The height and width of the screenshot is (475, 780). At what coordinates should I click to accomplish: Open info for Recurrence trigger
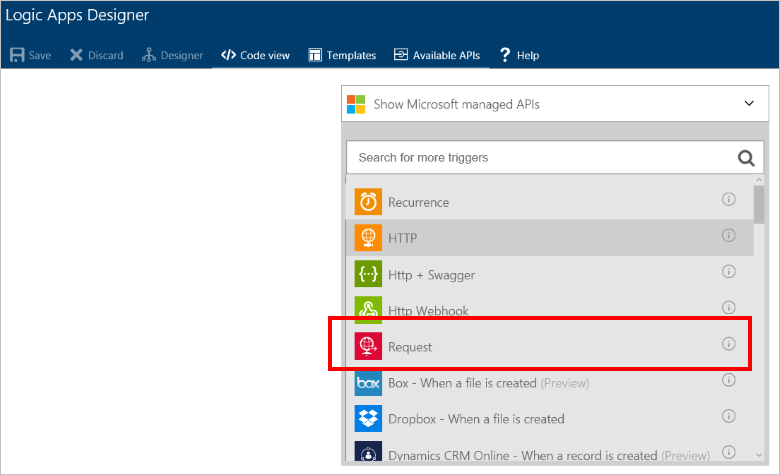coord(729,199)
